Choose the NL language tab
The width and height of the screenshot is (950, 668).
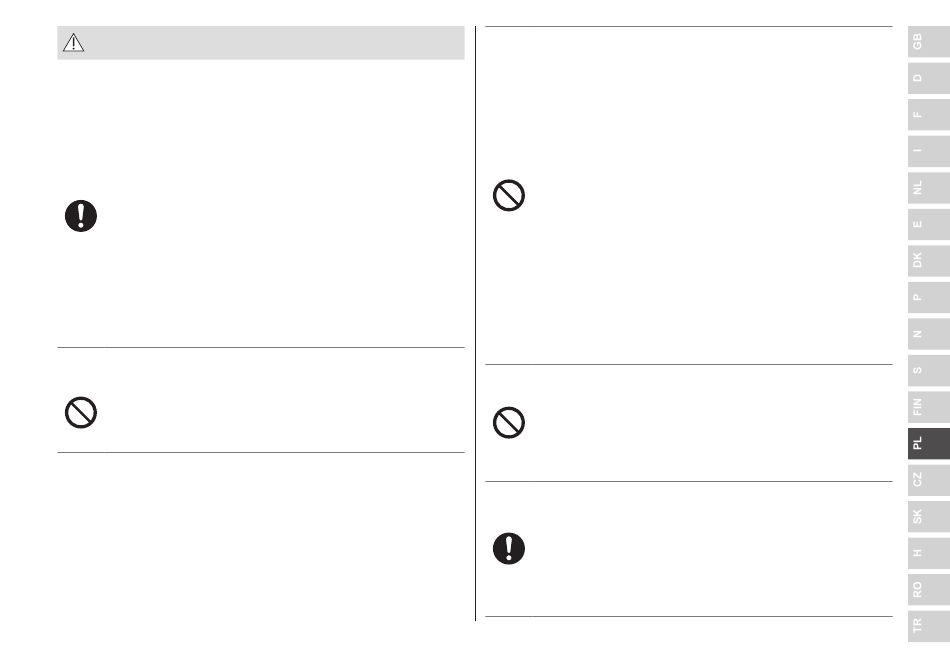[929, 188]
